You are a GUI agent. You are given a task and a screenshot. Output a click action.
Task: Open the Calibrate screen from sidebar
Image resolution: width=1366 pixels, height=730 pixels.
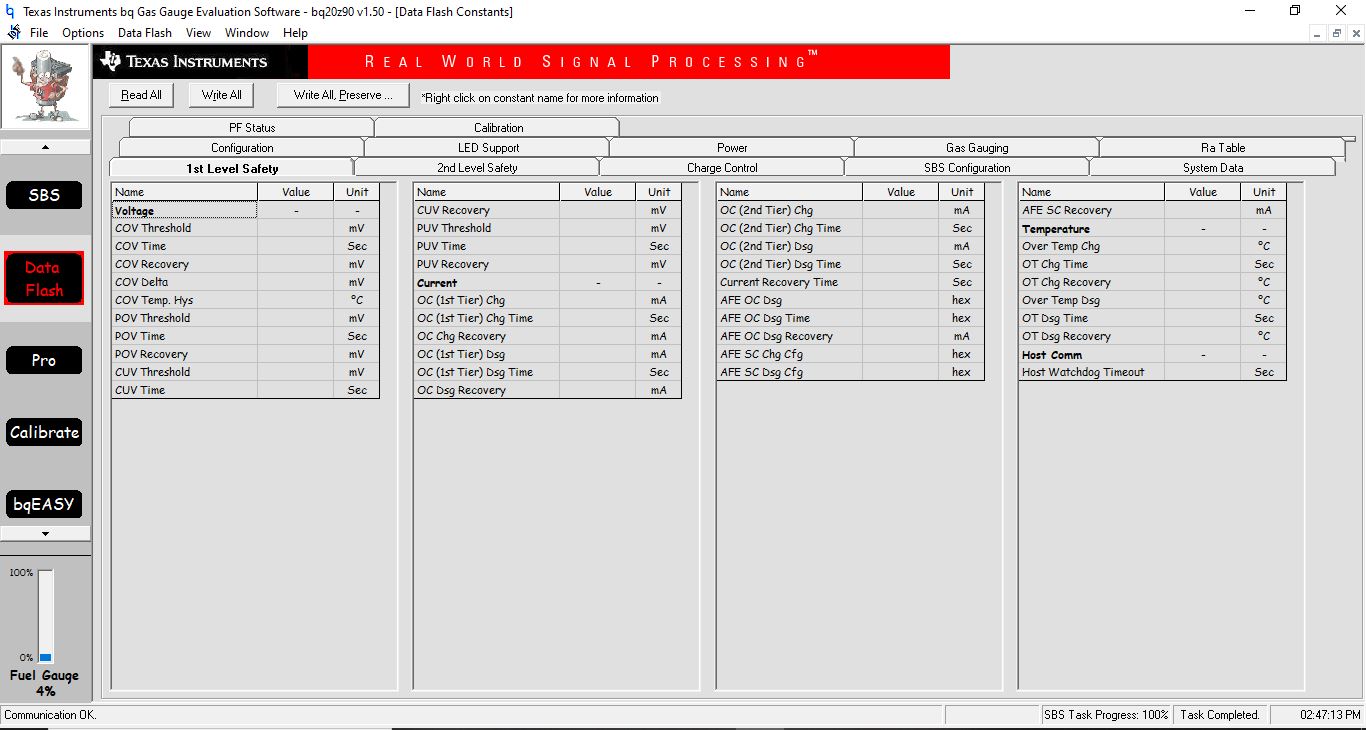44,432
